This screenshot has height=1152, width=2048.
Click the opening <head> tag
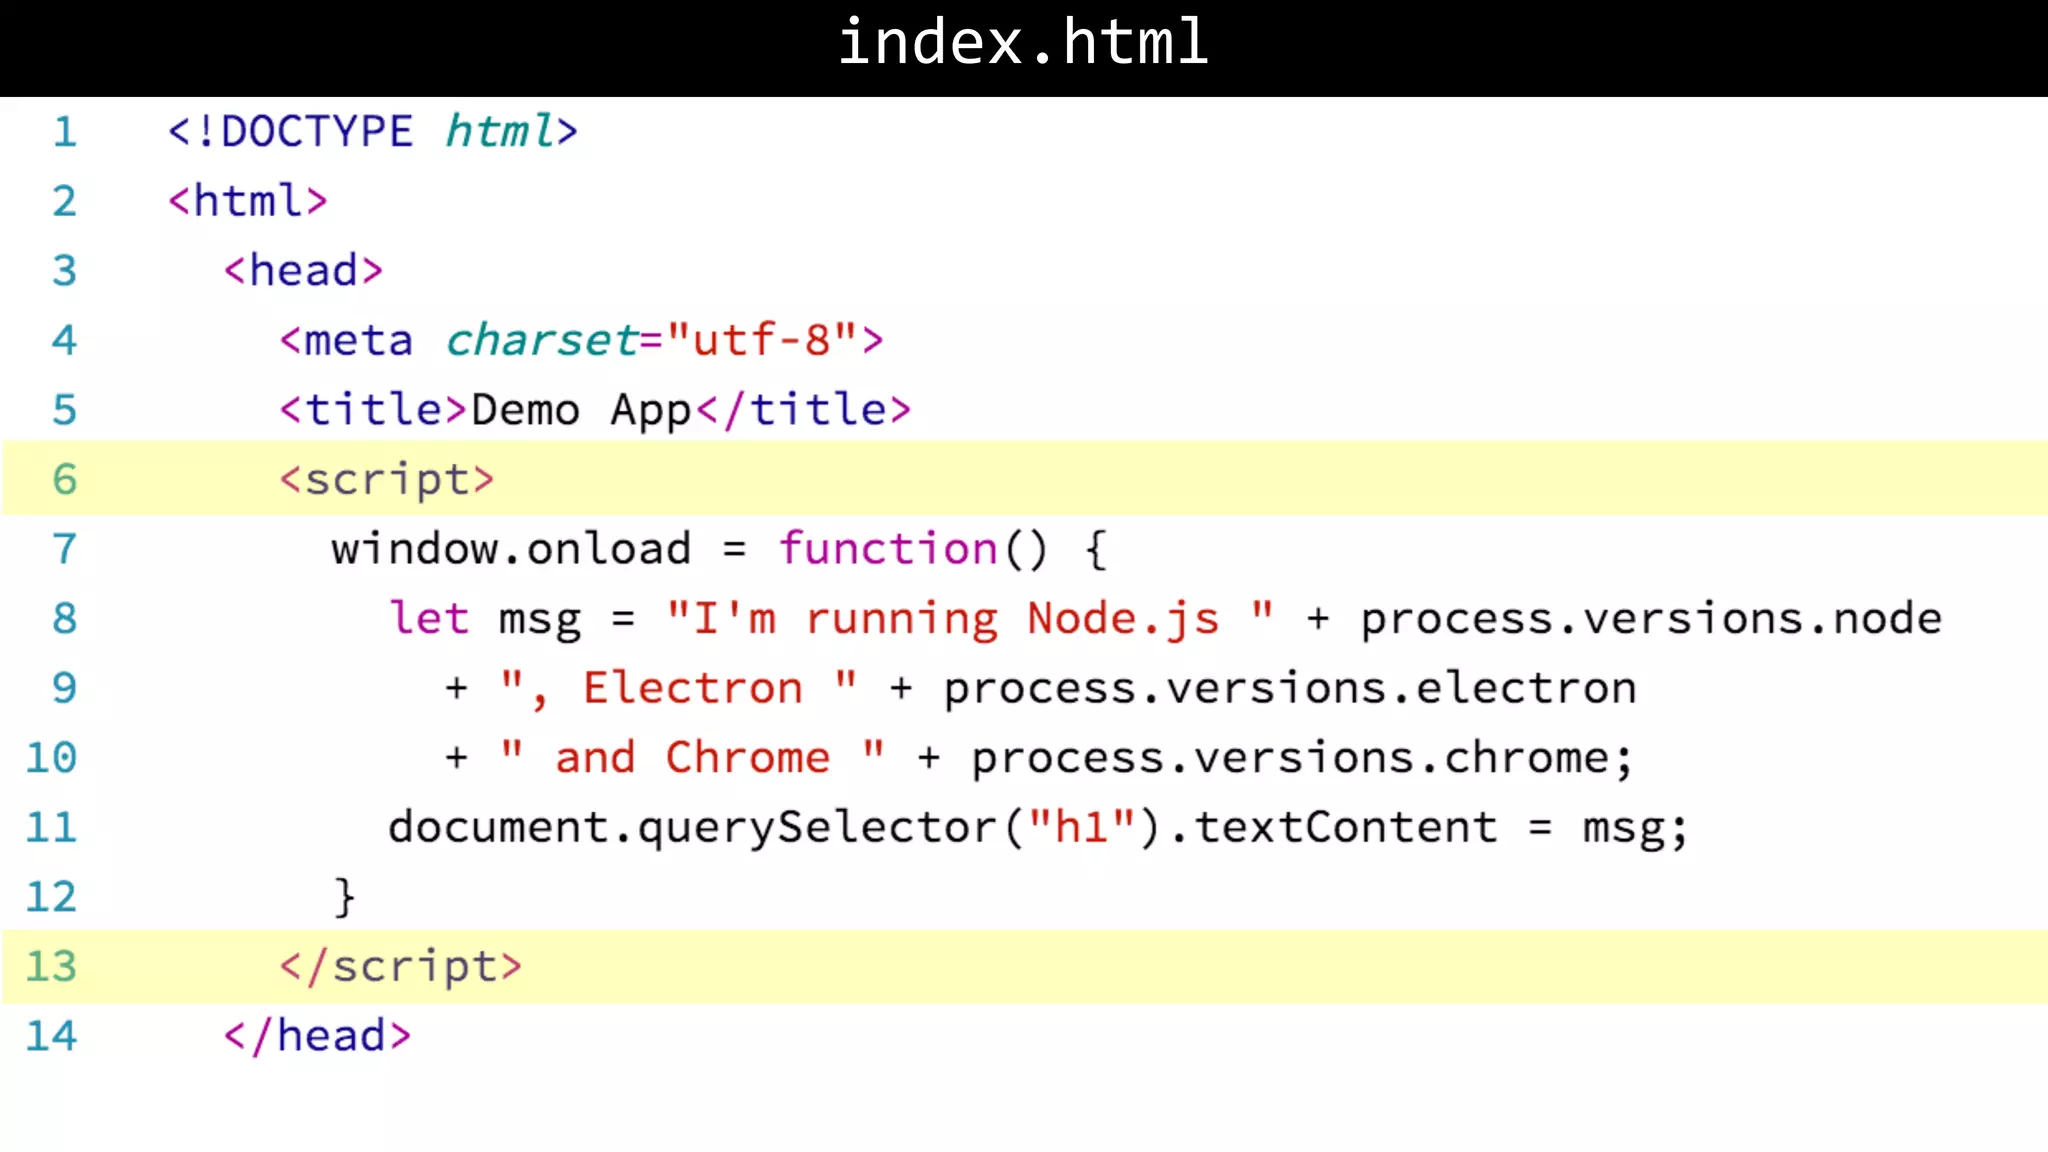pos(303,270)
